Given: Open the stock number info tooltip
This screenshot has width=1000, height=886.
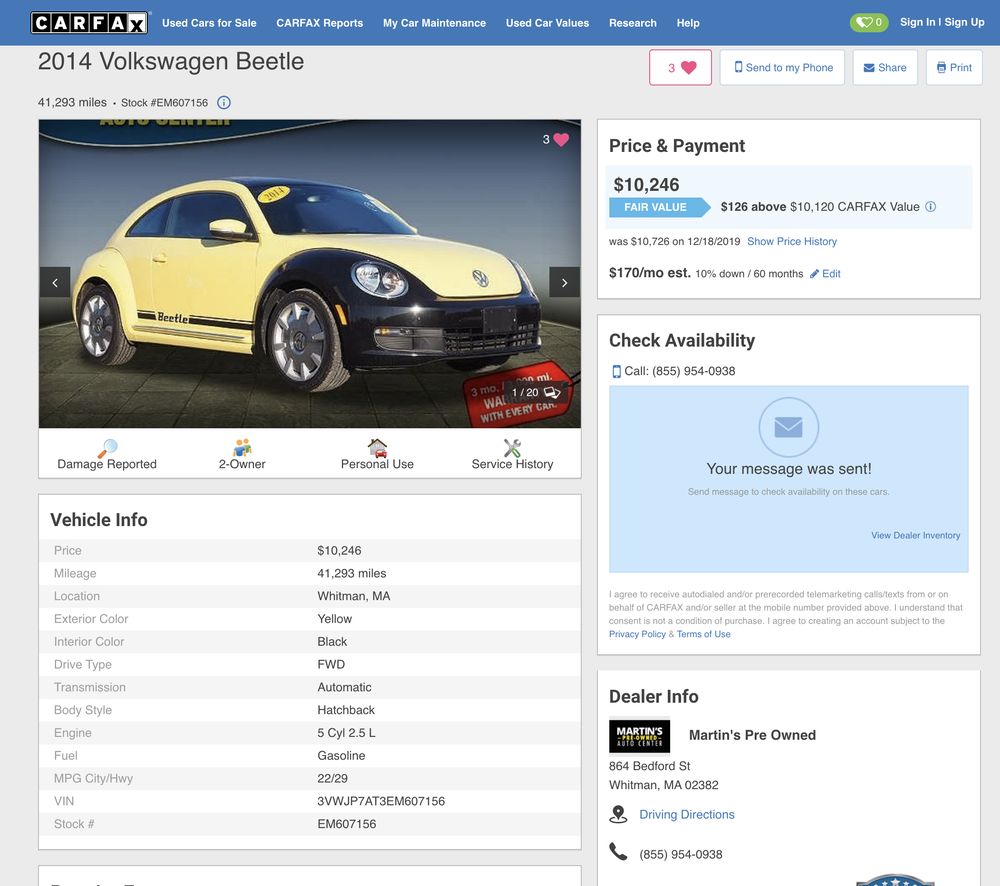Looking at the screenshot, I should (223, 101).
